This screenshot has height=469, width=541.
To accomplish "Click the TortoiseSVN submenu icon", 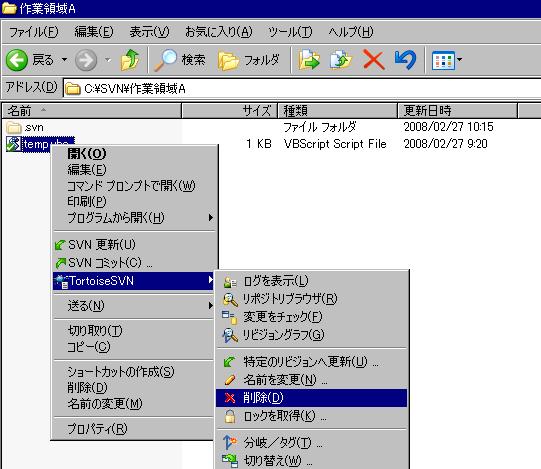I will 62,281.
